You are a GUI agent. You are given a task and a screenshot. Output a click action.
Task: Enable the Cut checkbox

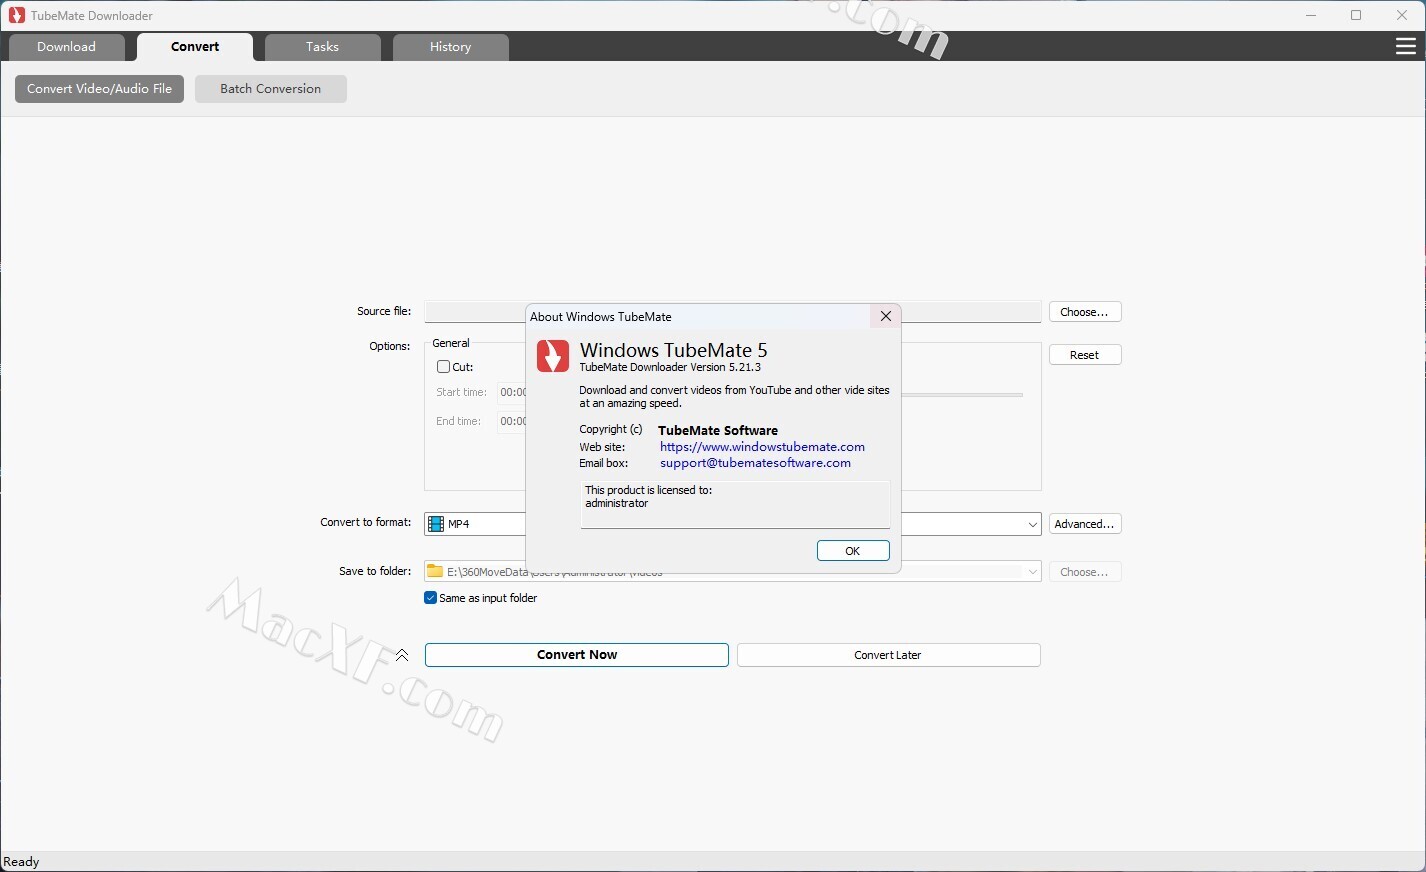click(x=443, y=367)
